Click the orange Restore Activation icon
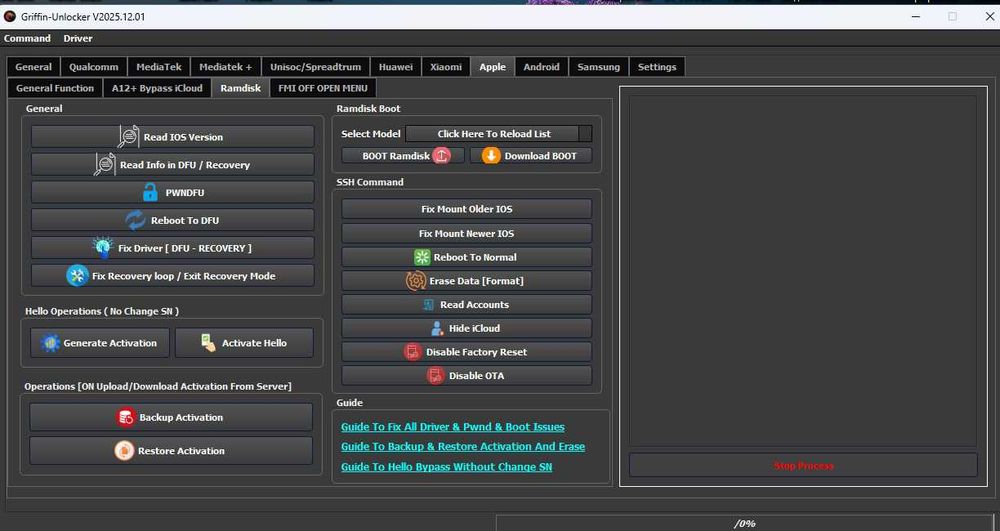This screenshot has height=531, width=1000. point(124,451)
